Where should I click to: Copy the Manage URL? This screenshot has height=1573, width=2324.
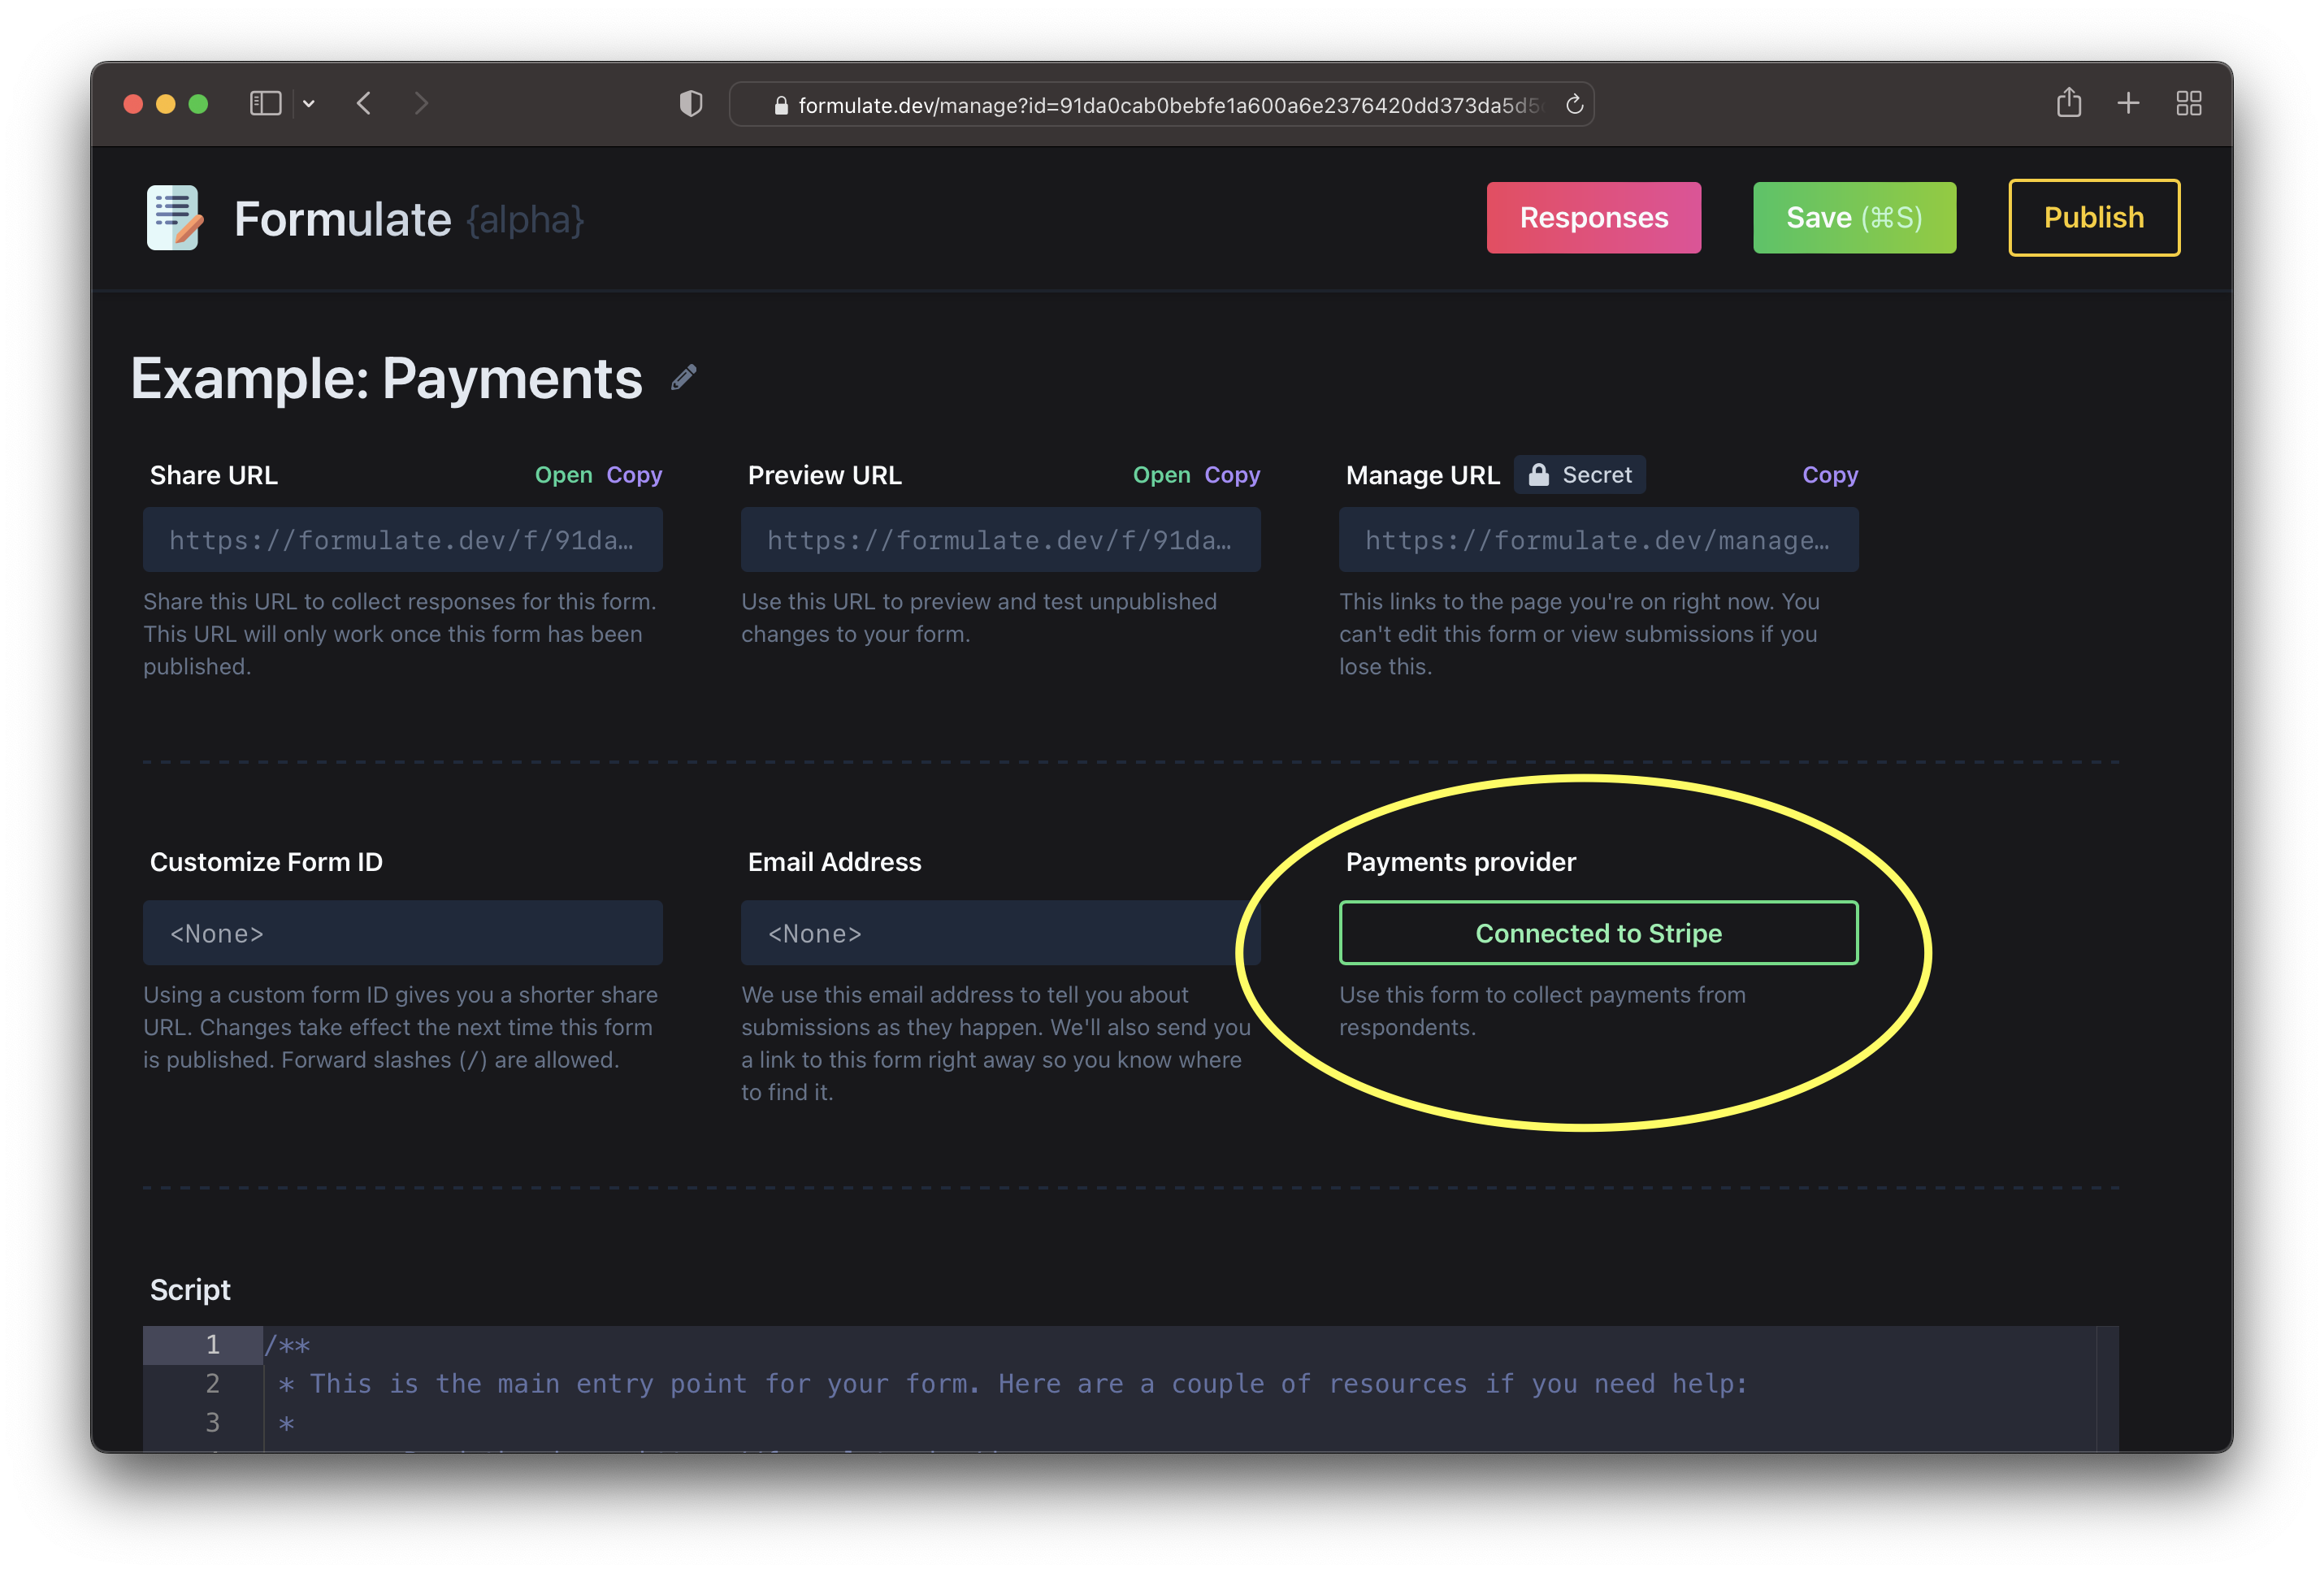(1829, 475)
